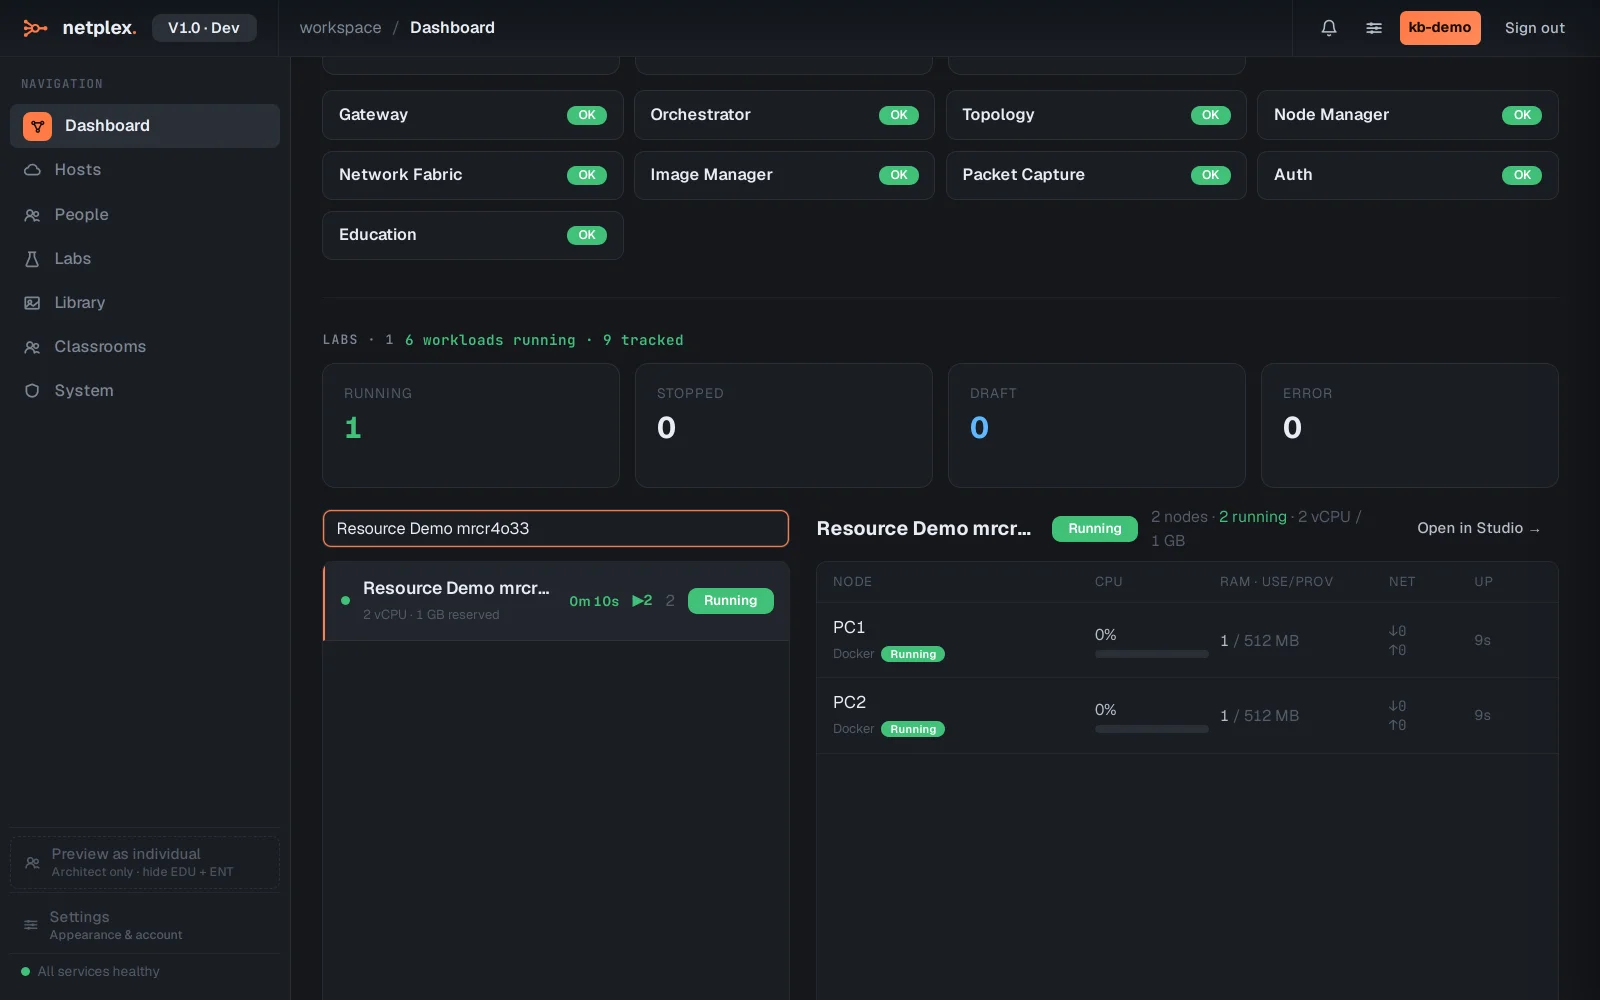Click the Hosts cloud icon

click(x=32, y=170)
